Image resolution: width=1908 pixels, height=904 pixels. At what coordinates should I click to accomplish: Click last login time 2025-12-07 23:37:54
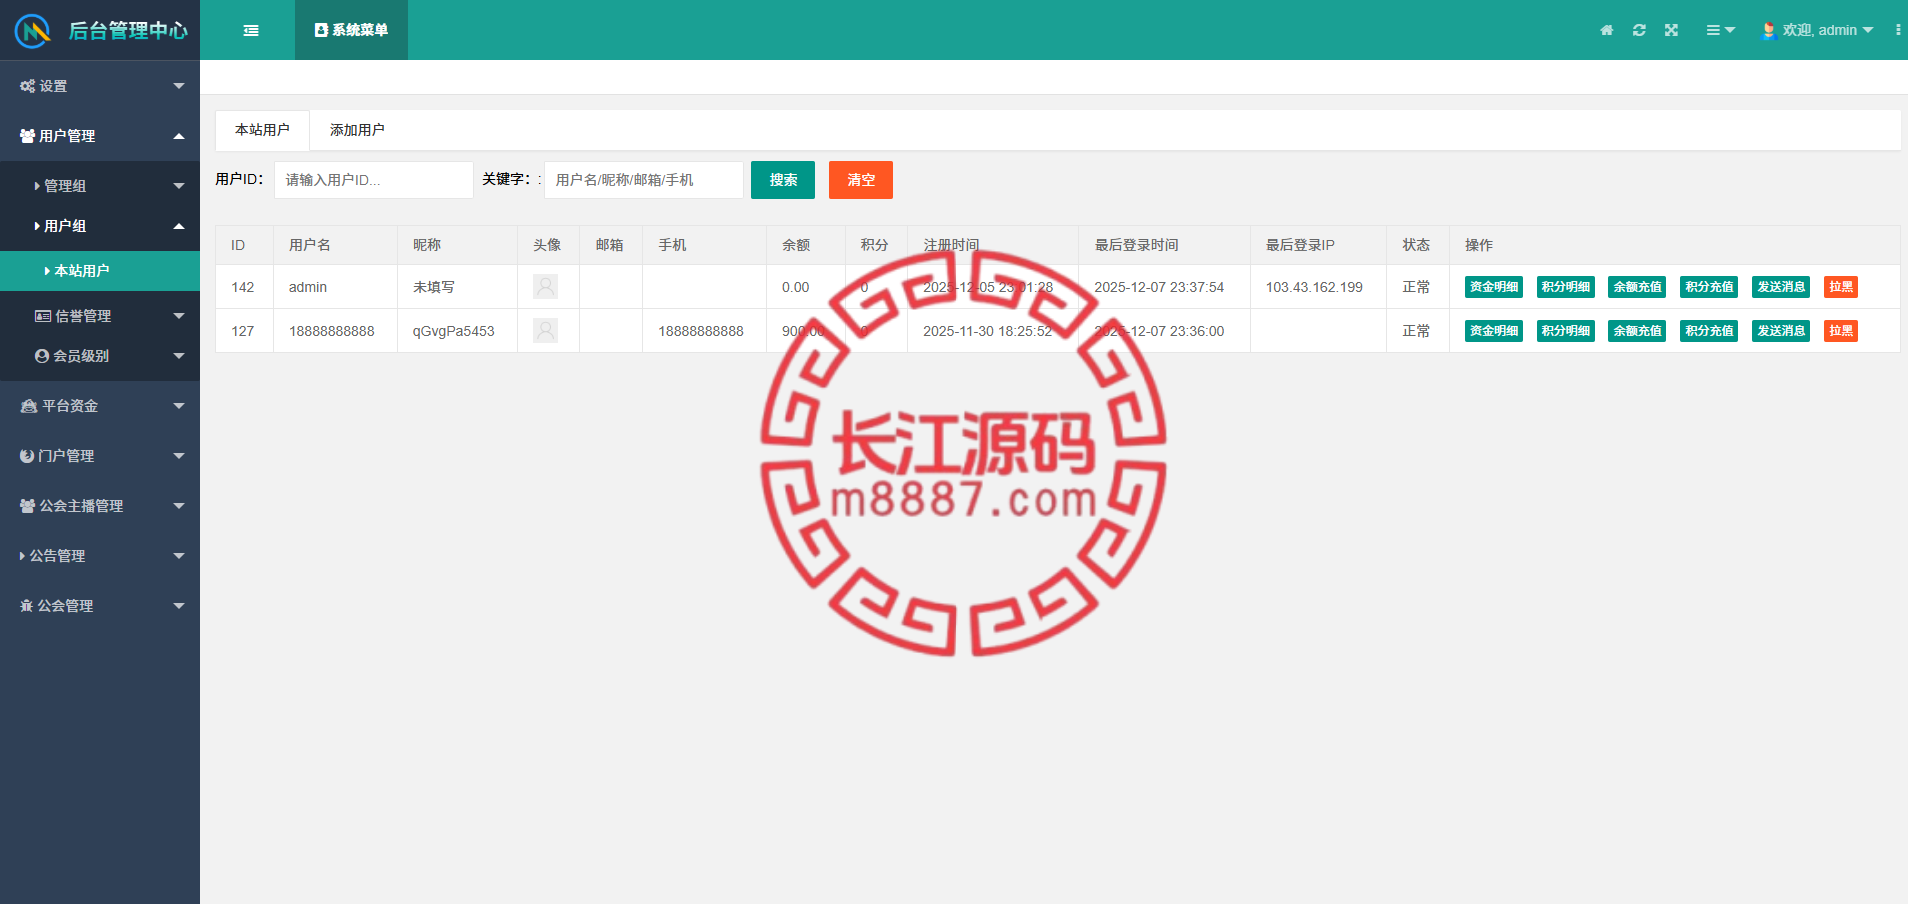tap(1159, 287)
